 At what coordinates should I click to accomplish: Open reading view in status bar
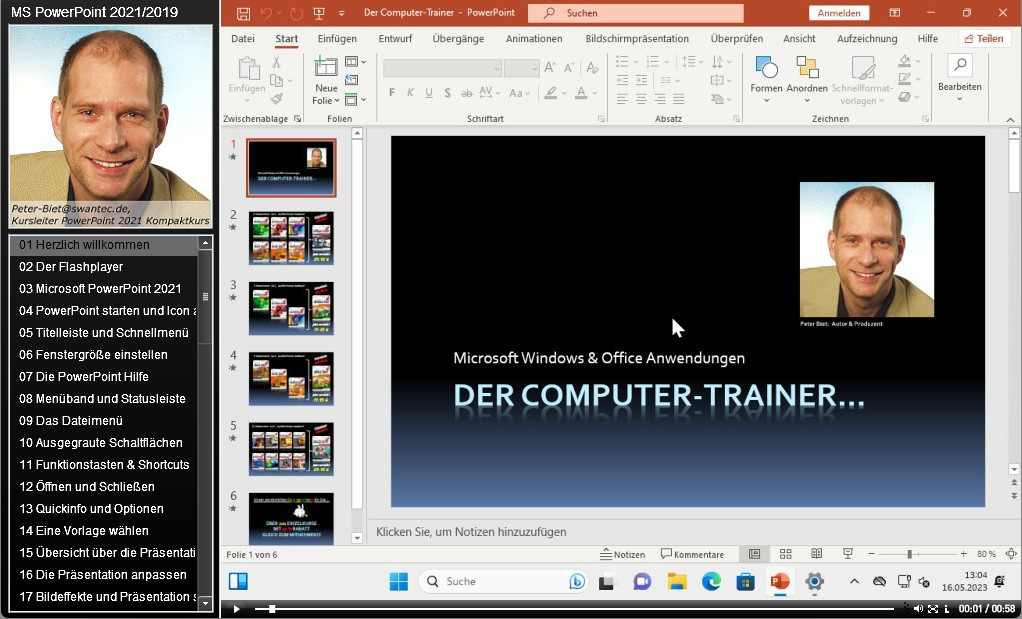point(817,554)
